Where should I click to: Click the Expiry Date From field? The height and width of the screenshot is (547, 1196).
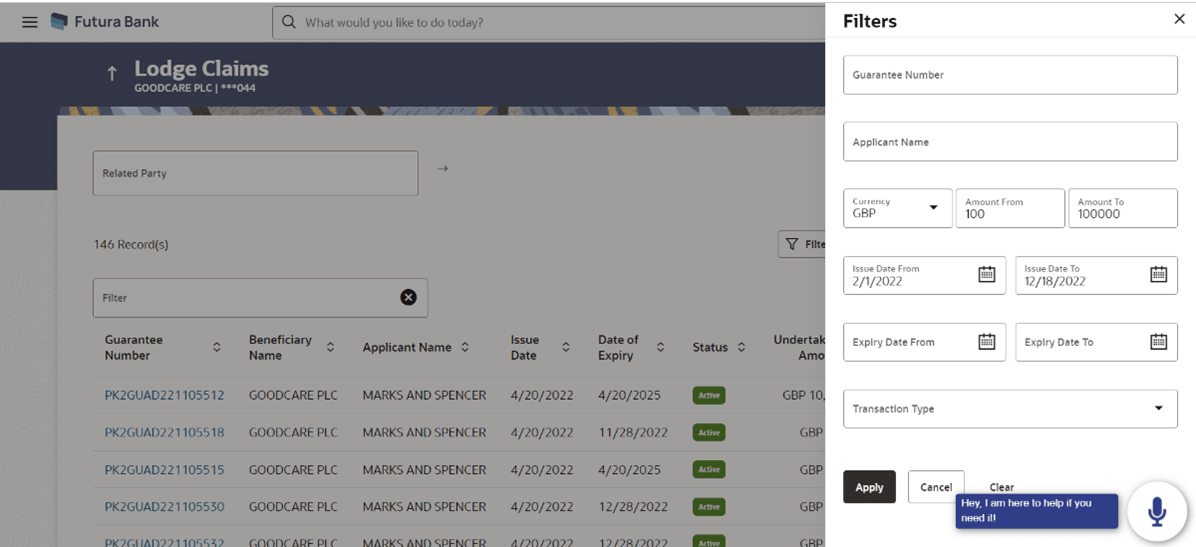(x=924, y=342)
